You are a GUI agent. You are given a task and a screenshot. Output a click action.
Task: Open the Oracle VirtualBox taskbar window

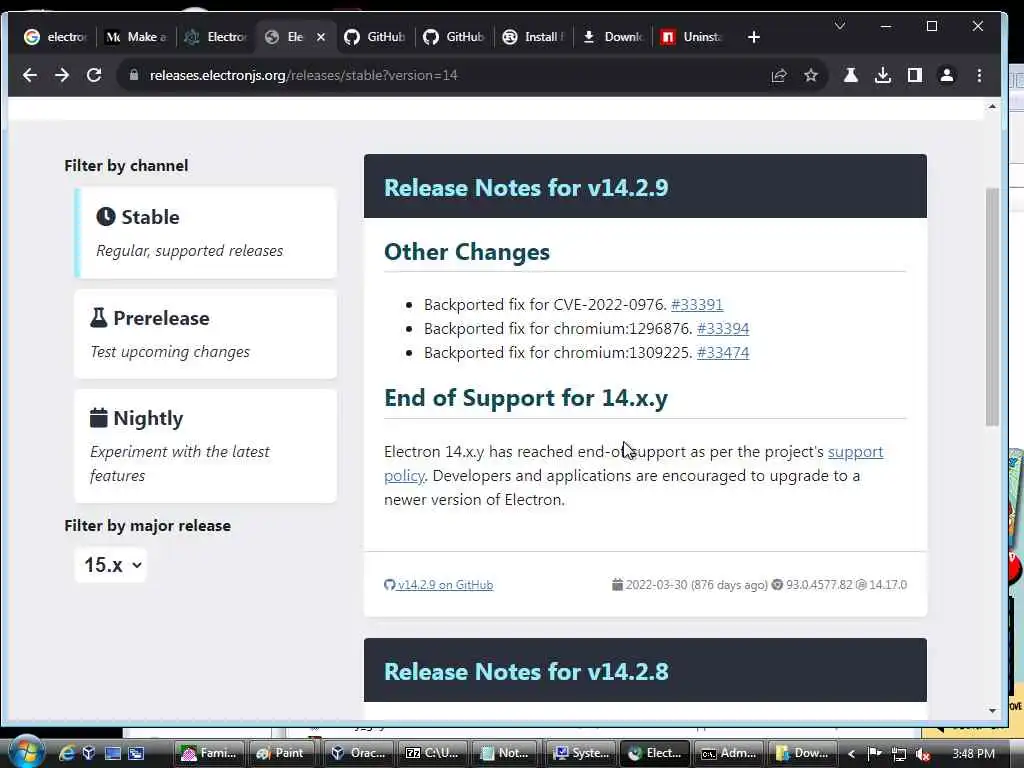tap(358, 754)
